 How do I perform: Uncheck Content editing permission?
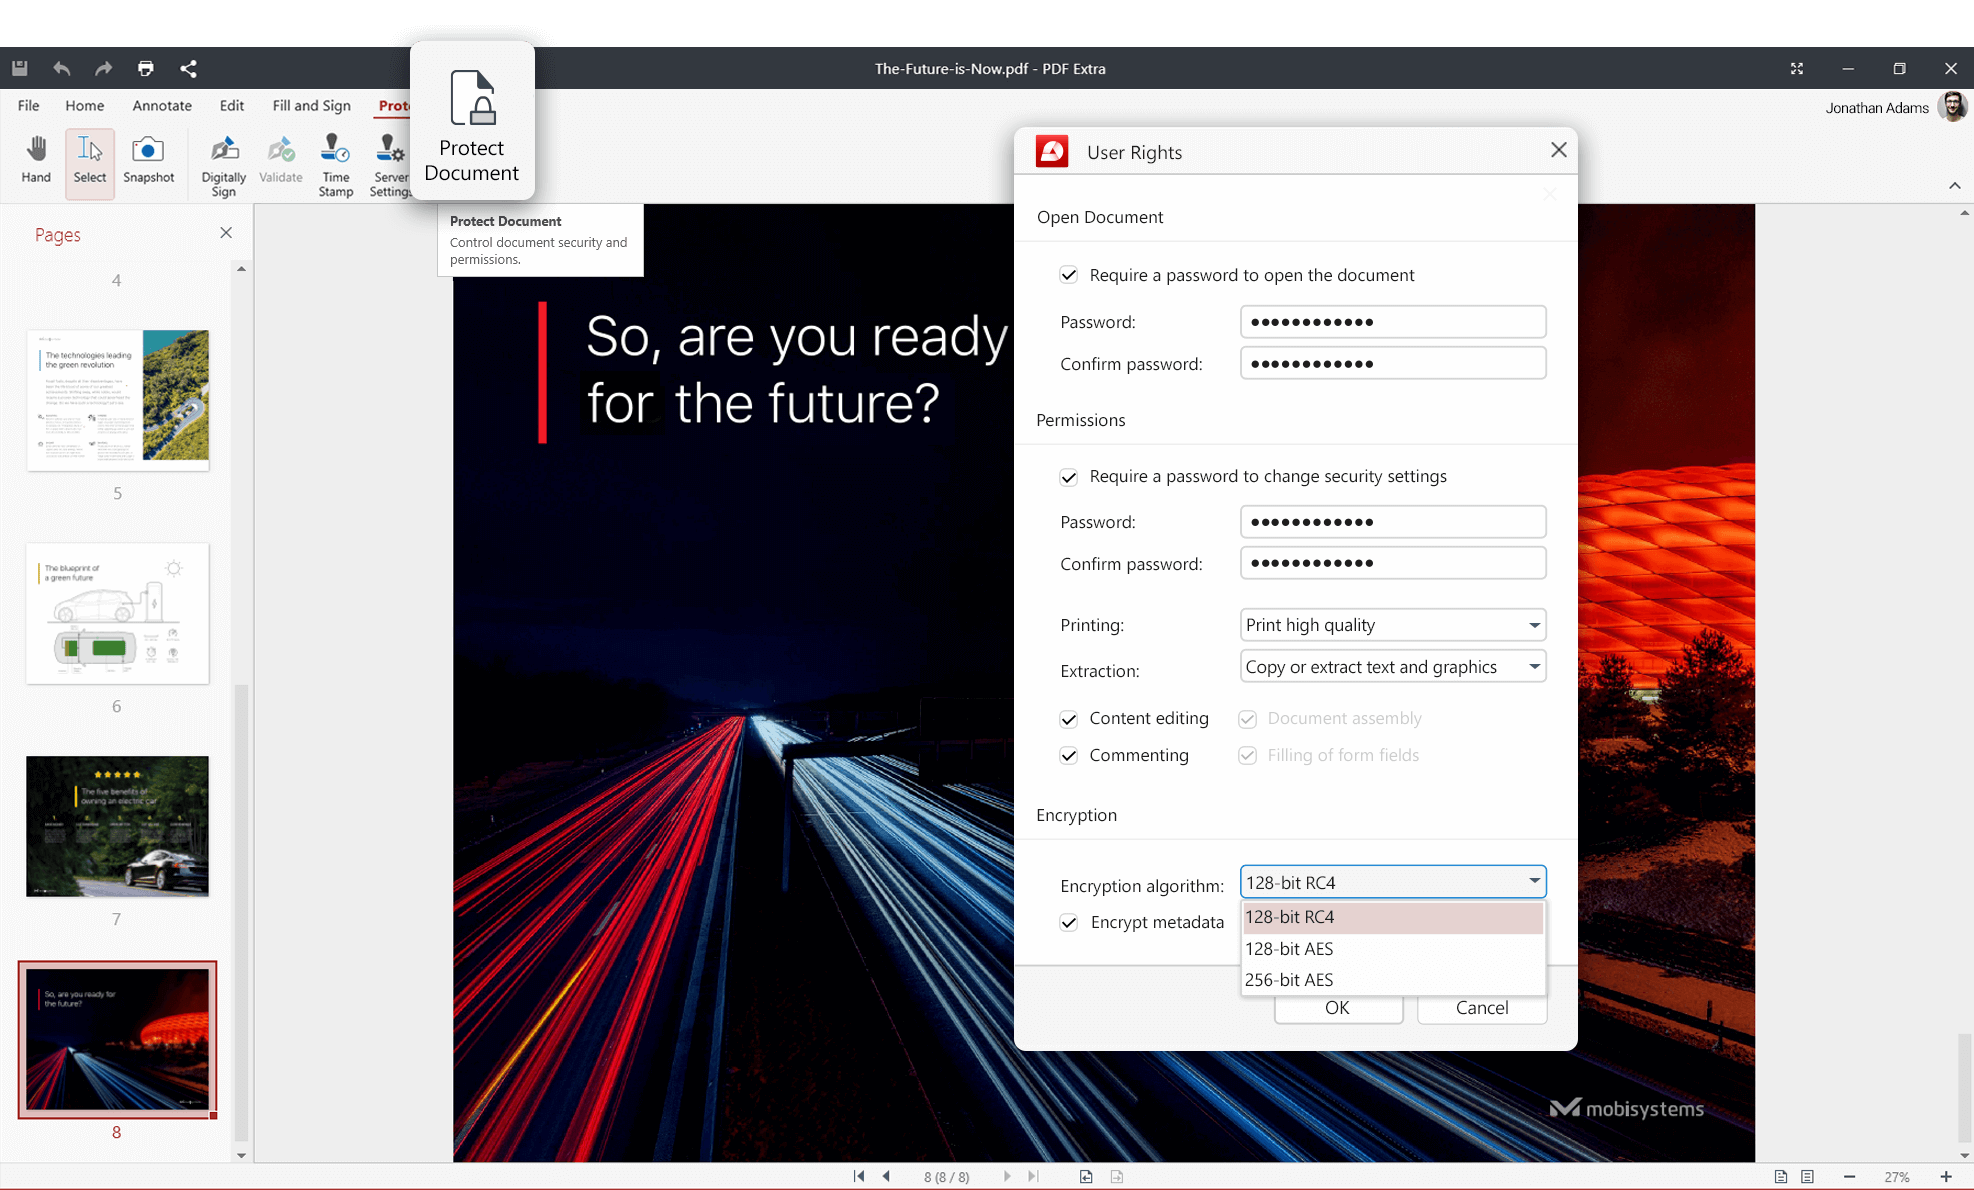click(1069, 719)
